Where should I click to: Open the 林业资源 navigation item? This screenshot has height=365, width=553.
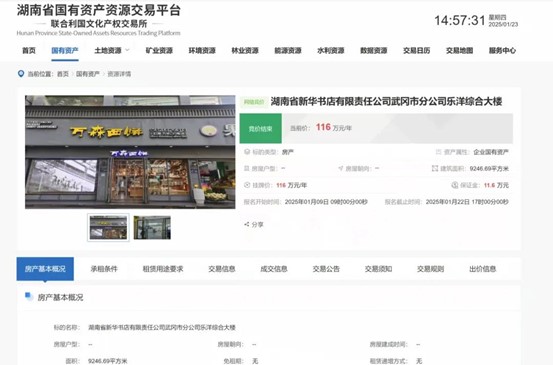coord(245,50)
